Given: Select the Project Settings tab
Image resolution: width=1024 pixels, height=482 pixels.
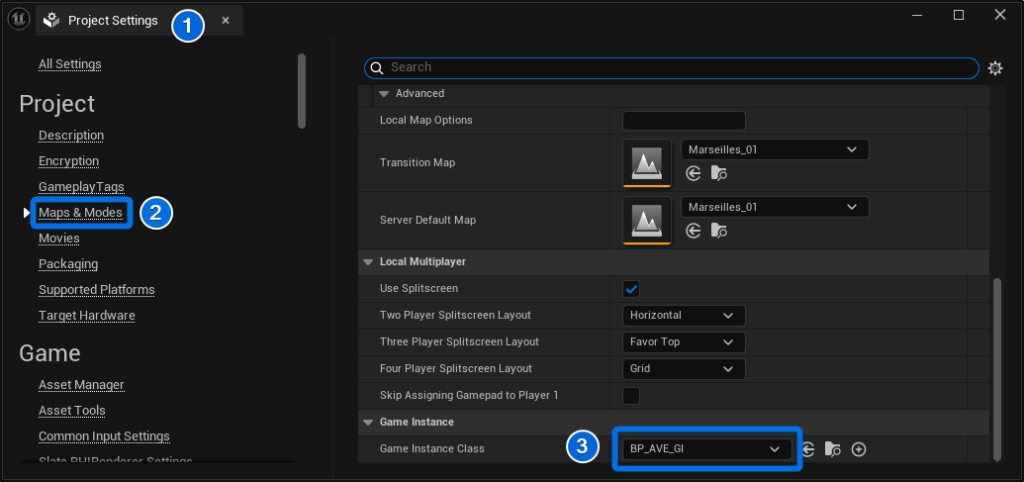Looking at the screenshot, I should click(x=112, y=21).
